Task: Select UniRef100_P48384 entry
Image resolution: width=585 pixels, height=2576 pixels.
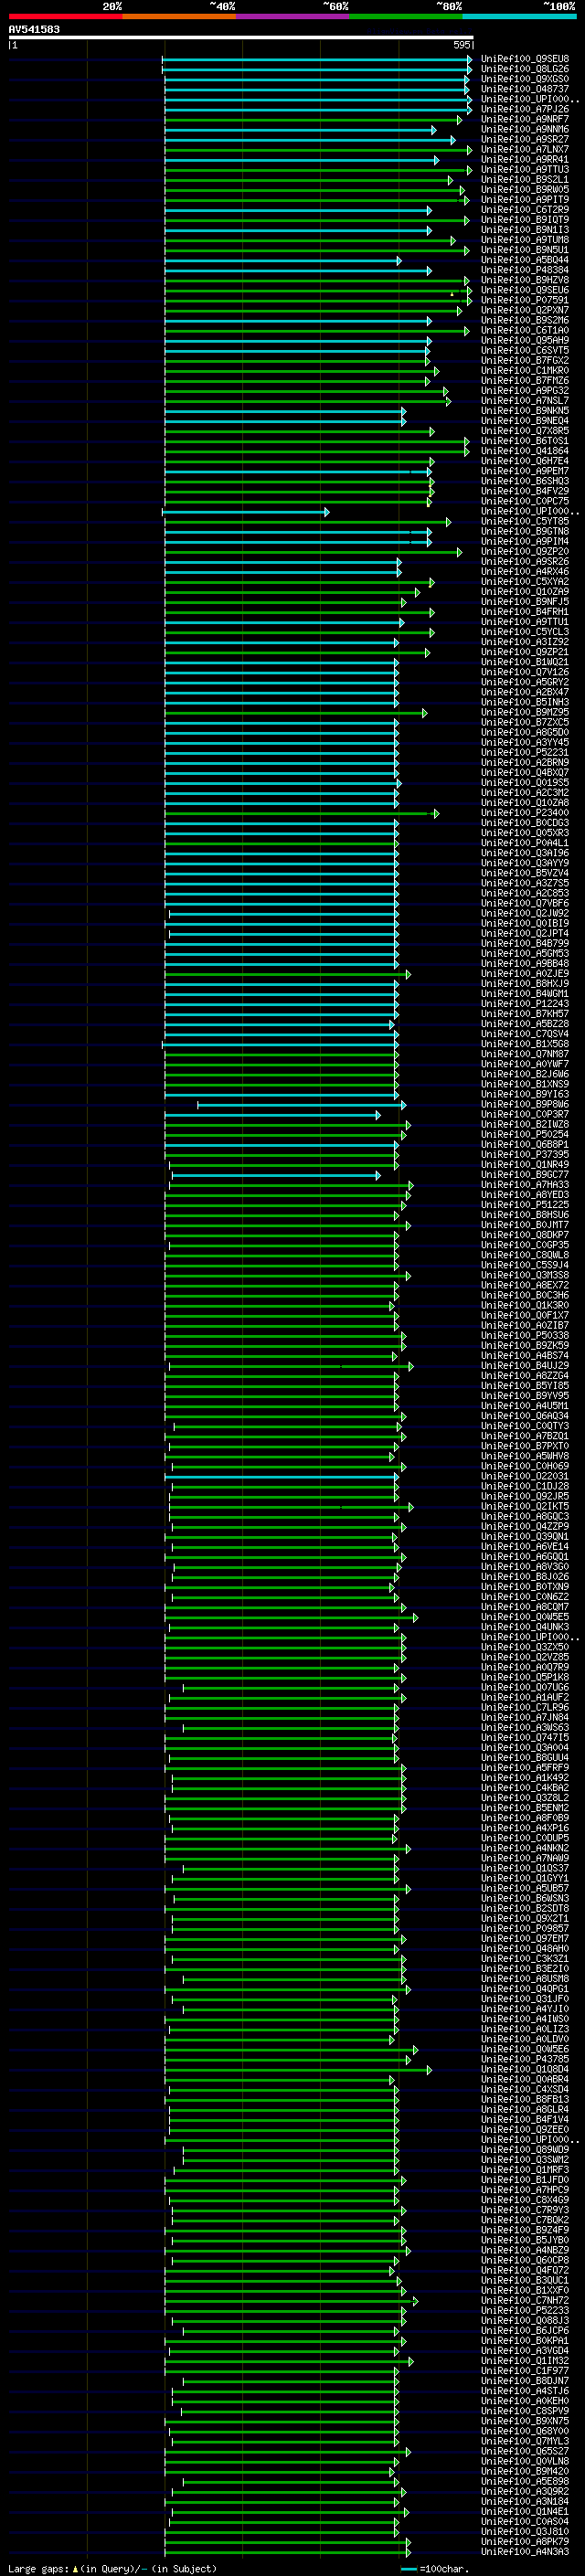Action: tap(525, 270)
